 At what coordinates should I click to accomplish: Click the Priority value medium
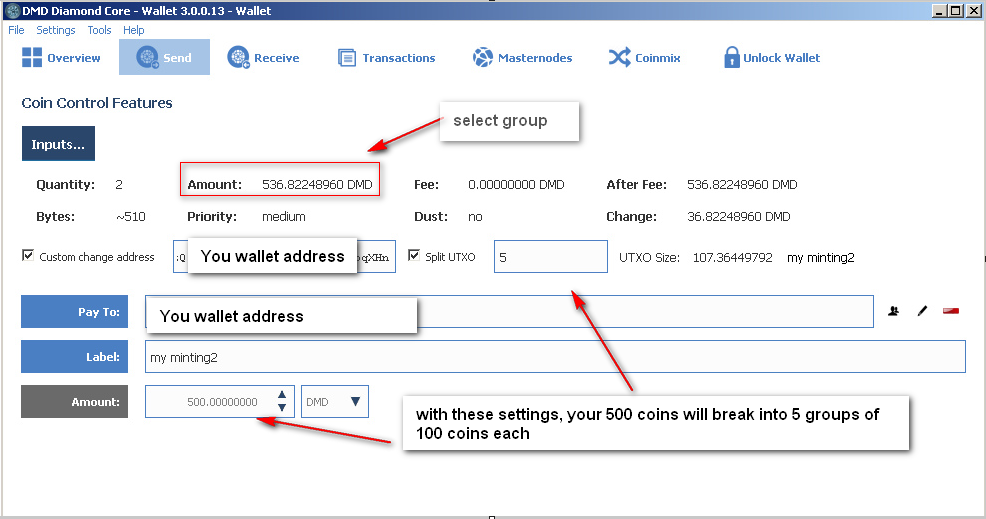(x=284, y=216)
